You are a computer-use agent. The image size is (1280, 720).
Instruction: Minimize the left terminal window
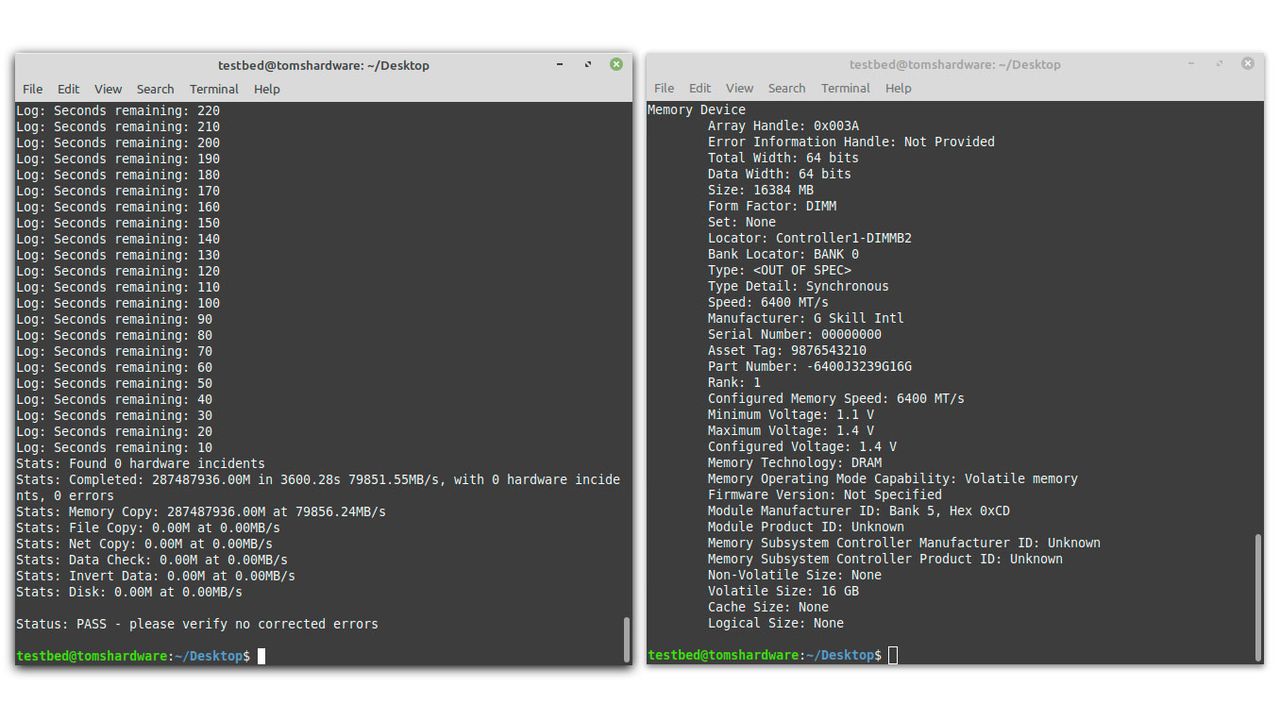pos(560,65)
